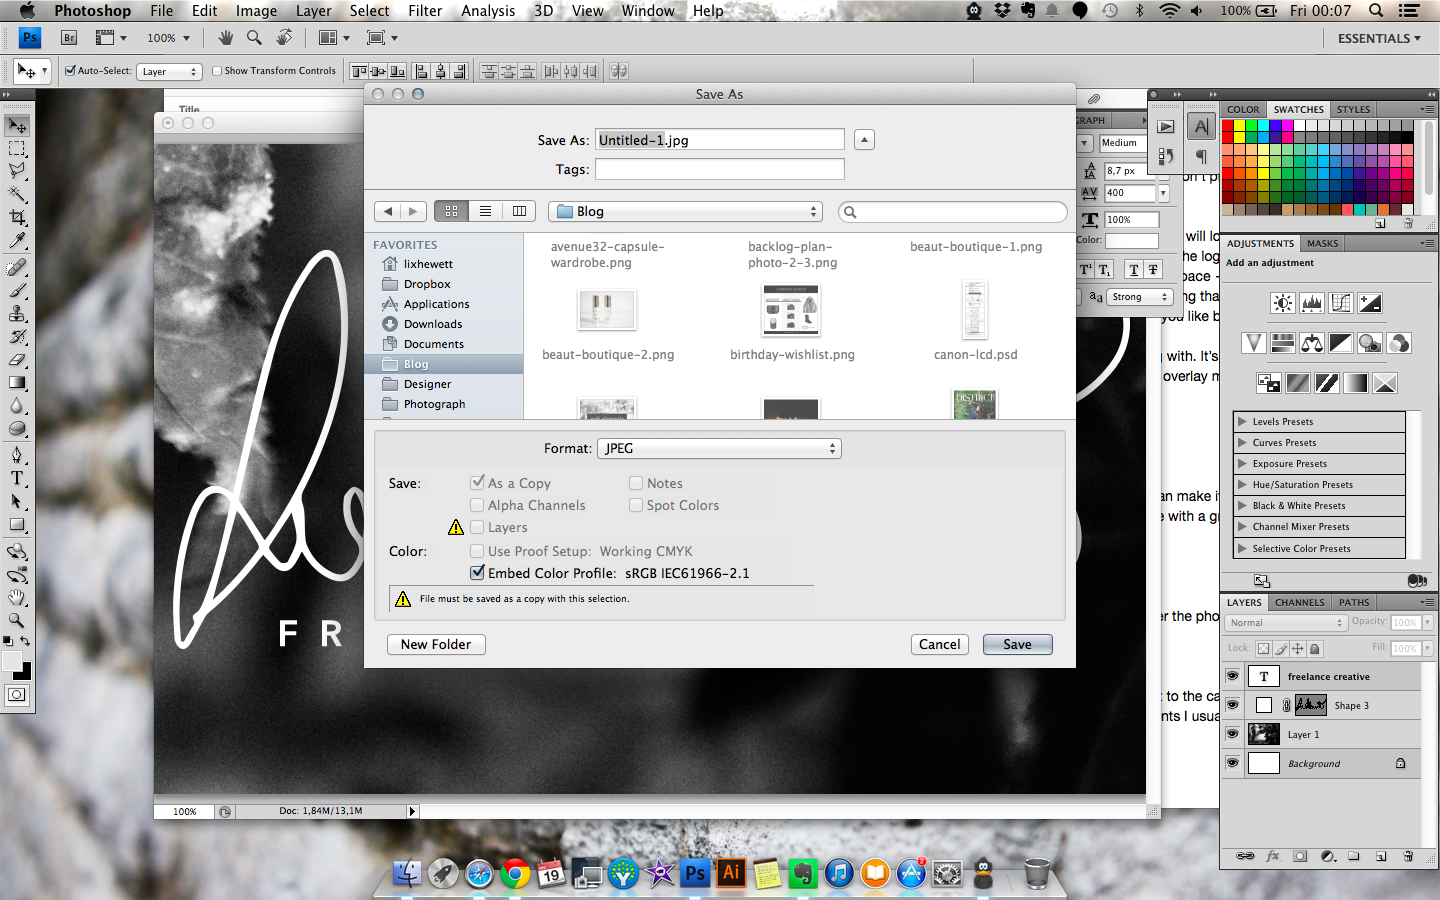The height and width of the screenshot is (900, 1440).
Task: Select the Brush tool
Action: pyautogui.click(x=17, y=290)
